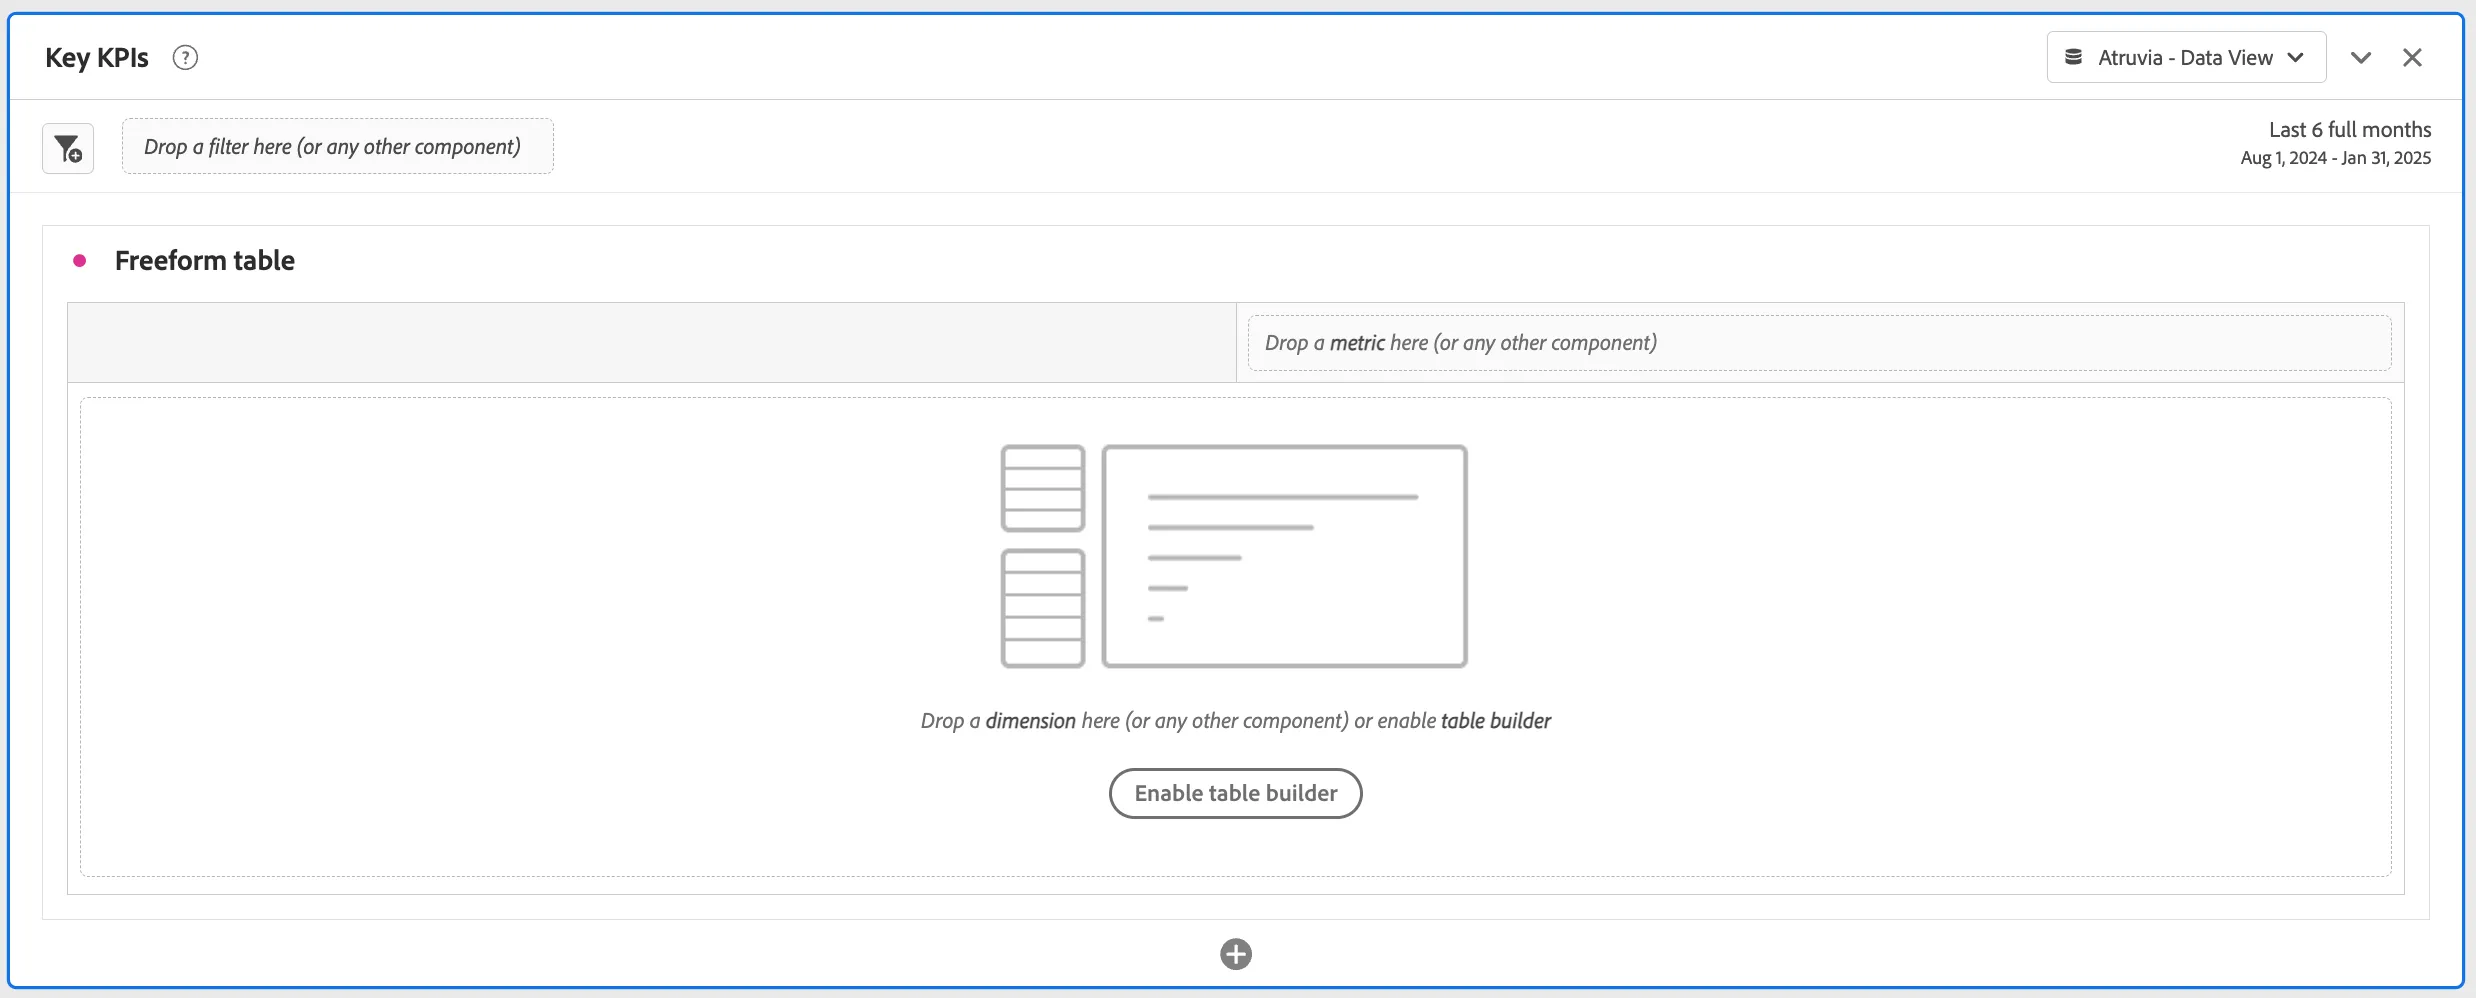Click the plus icon to add visualization

click(x=1236, y=954)
